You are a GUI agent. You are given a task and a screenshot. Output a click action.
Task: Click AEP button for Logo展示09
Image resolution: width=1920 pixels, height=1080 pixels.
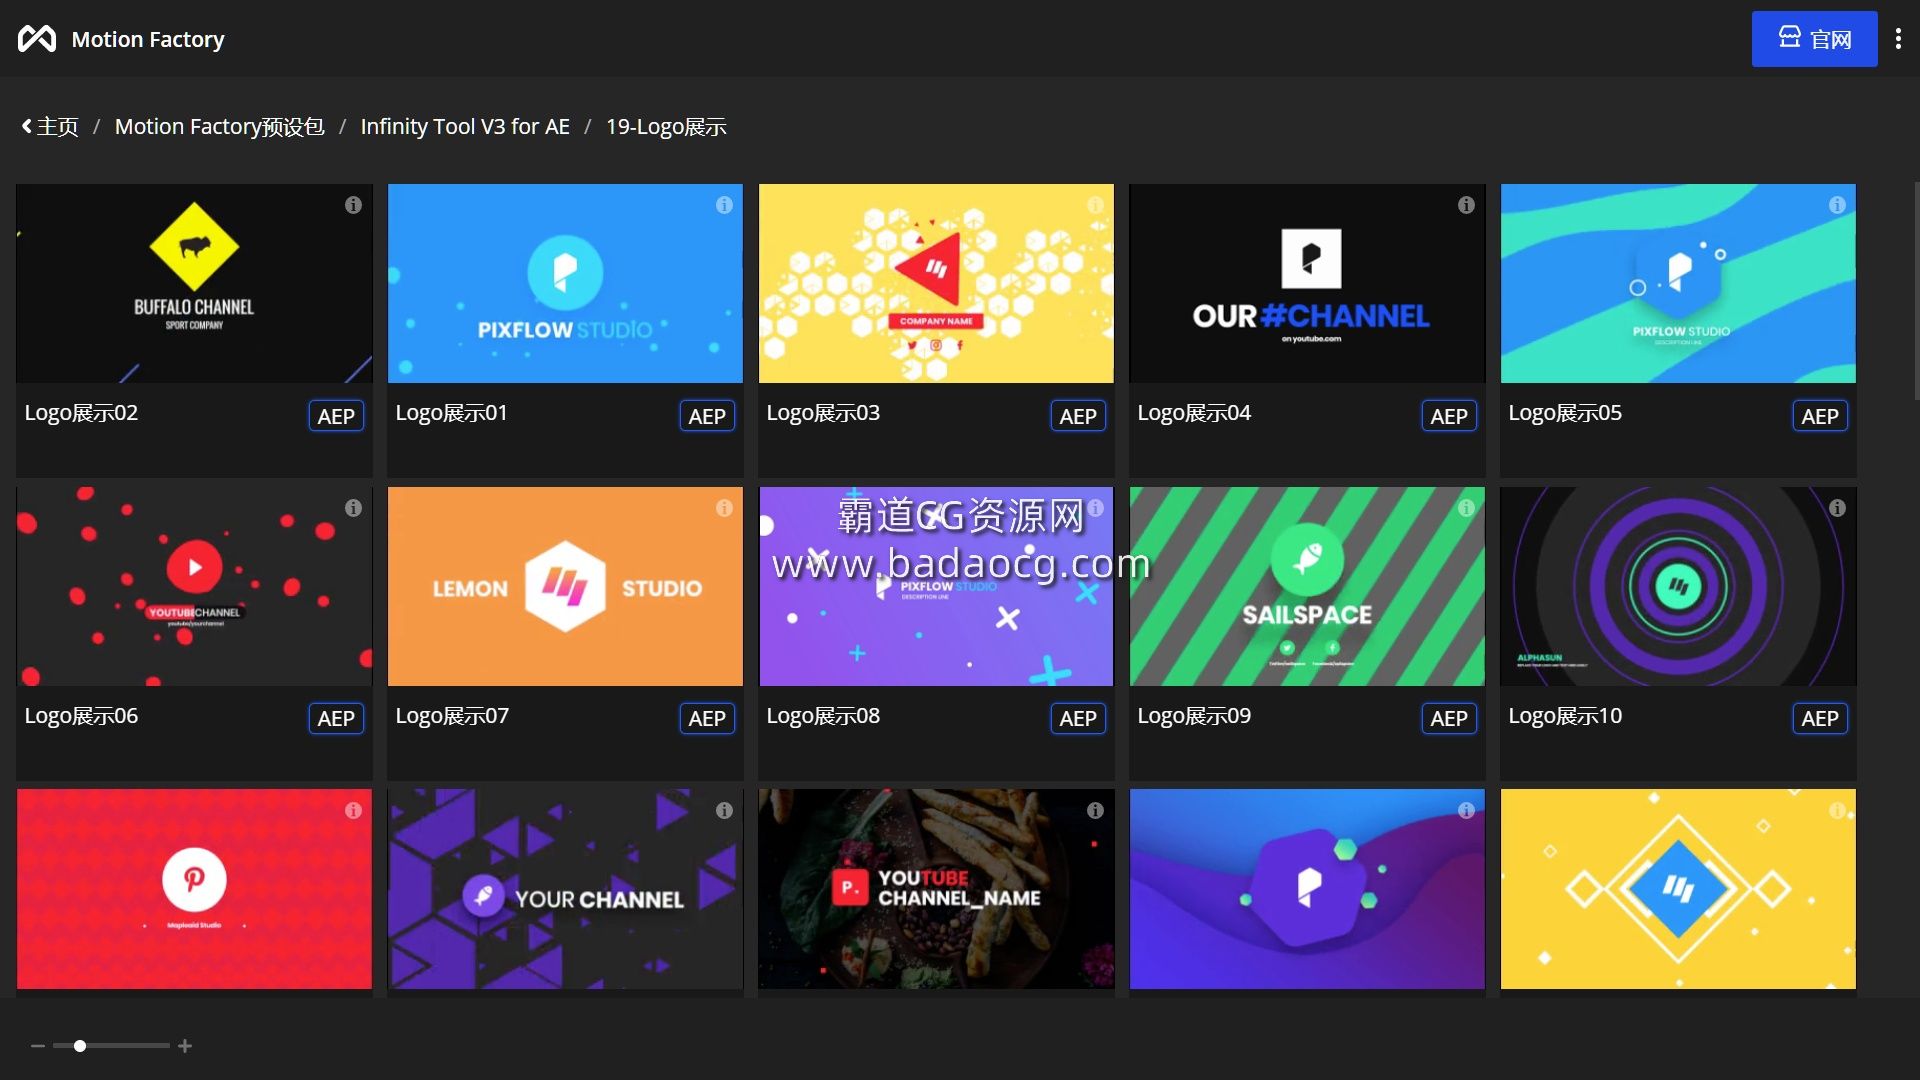tap(1449, 718)
